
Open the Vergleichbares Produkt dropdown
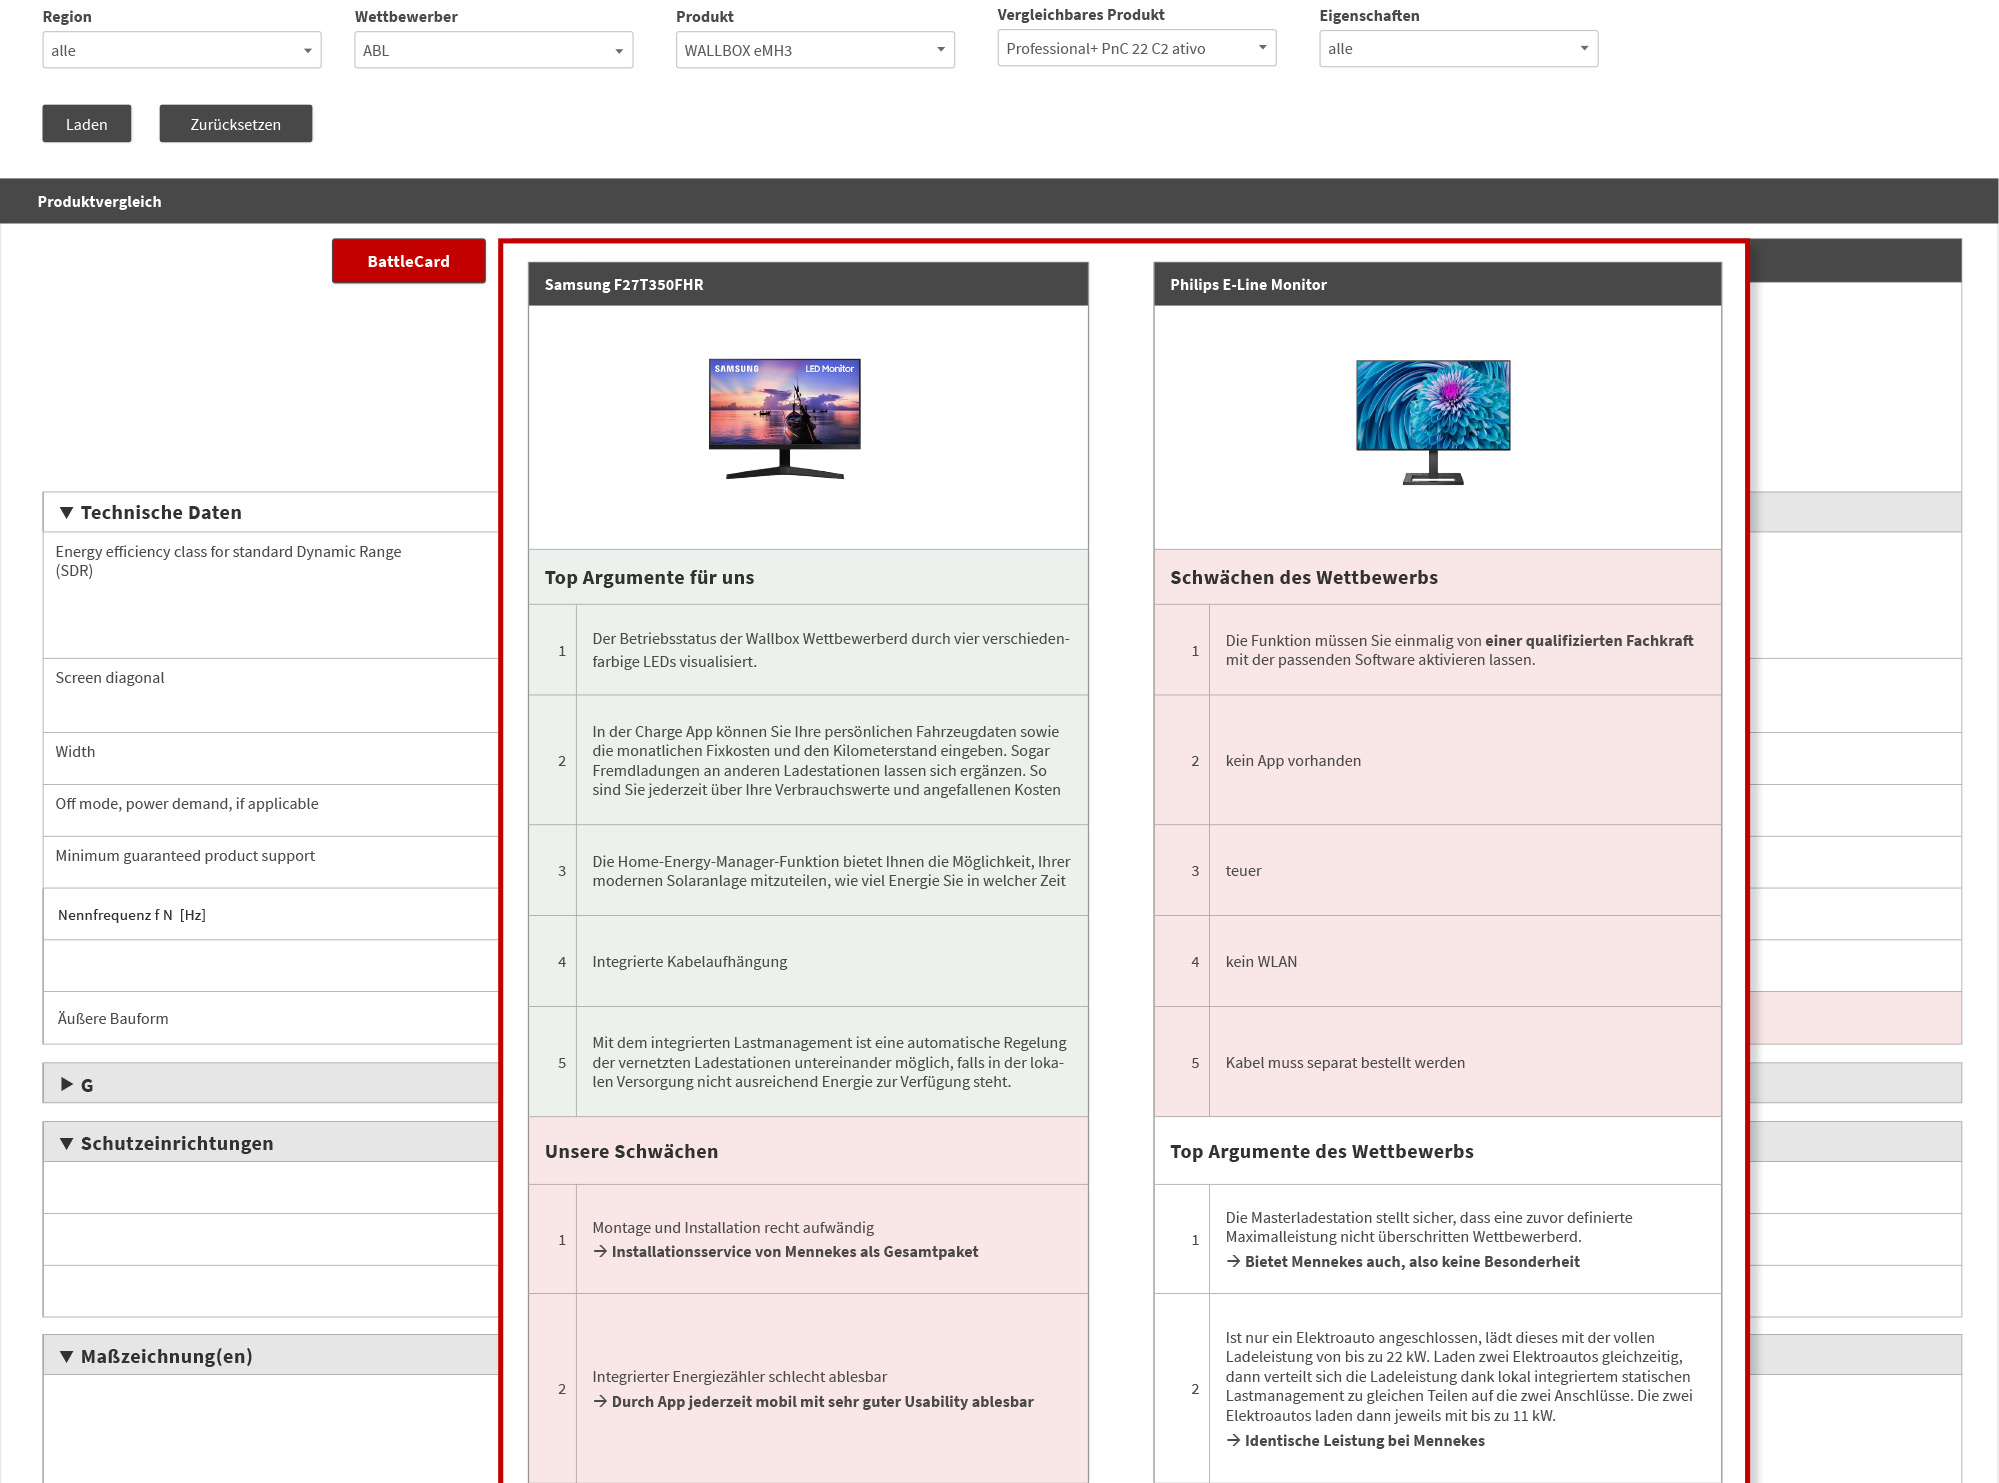(x=1137, y=48)
